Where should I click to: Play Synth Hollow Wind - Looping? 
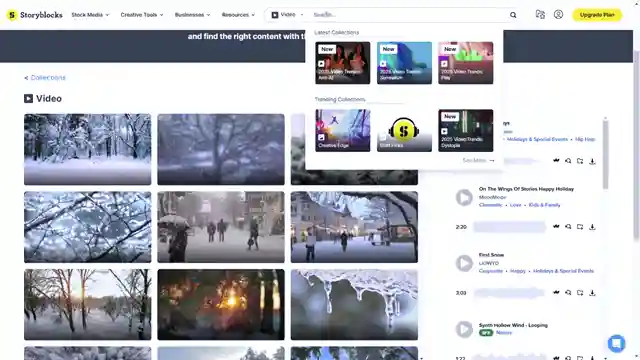tap(464, 329)
